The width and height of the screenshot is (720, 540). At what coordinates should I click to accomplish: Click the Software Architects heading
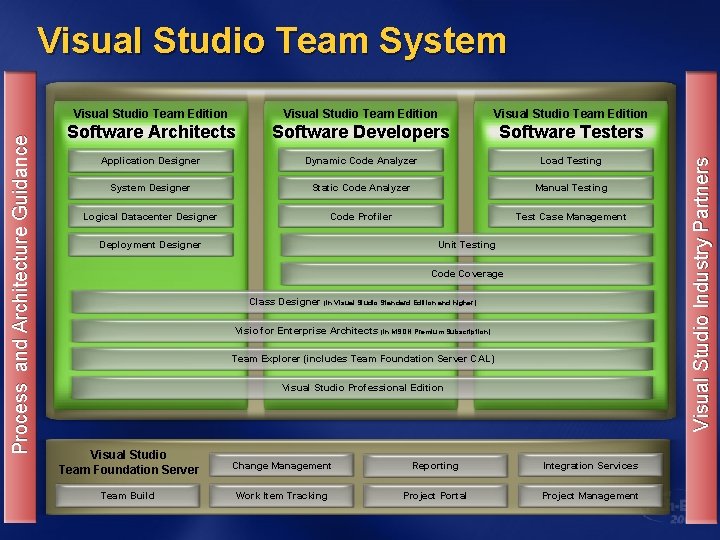pos(151,132)
